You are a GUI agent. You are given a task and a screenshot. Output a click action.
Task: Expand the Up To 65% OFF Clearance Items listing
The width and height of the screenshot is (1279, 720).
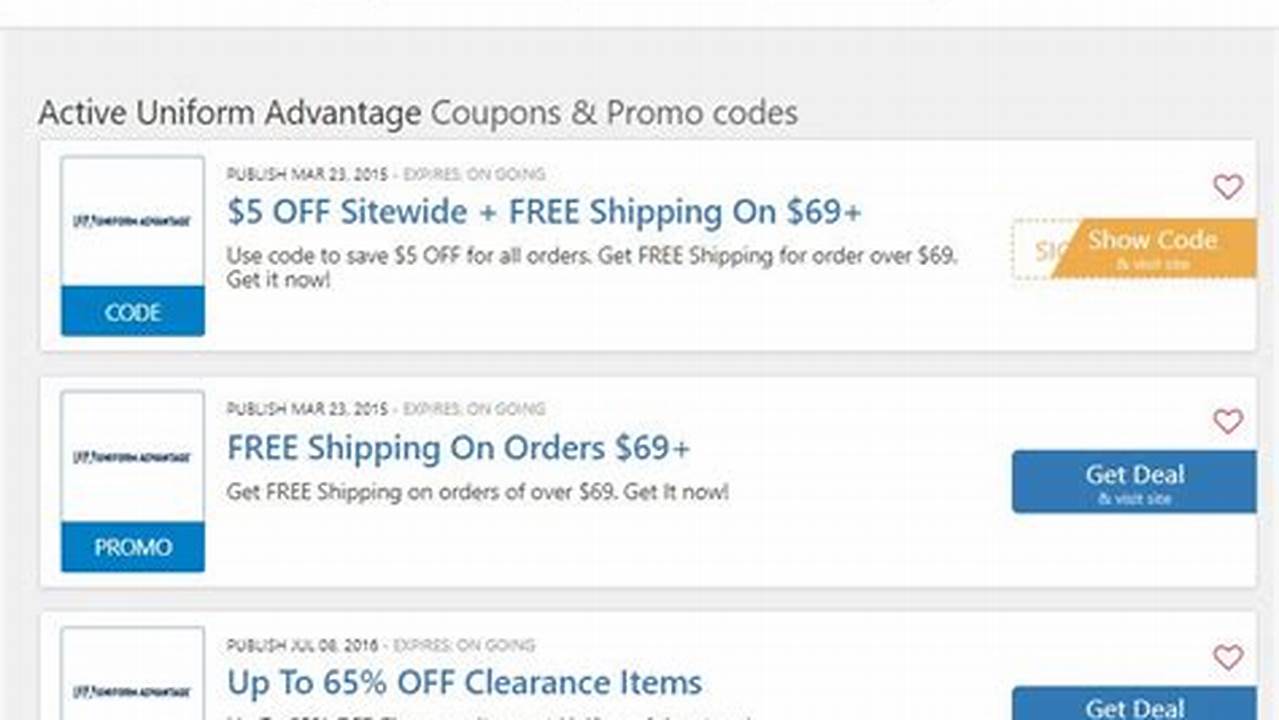pos(464,683)
